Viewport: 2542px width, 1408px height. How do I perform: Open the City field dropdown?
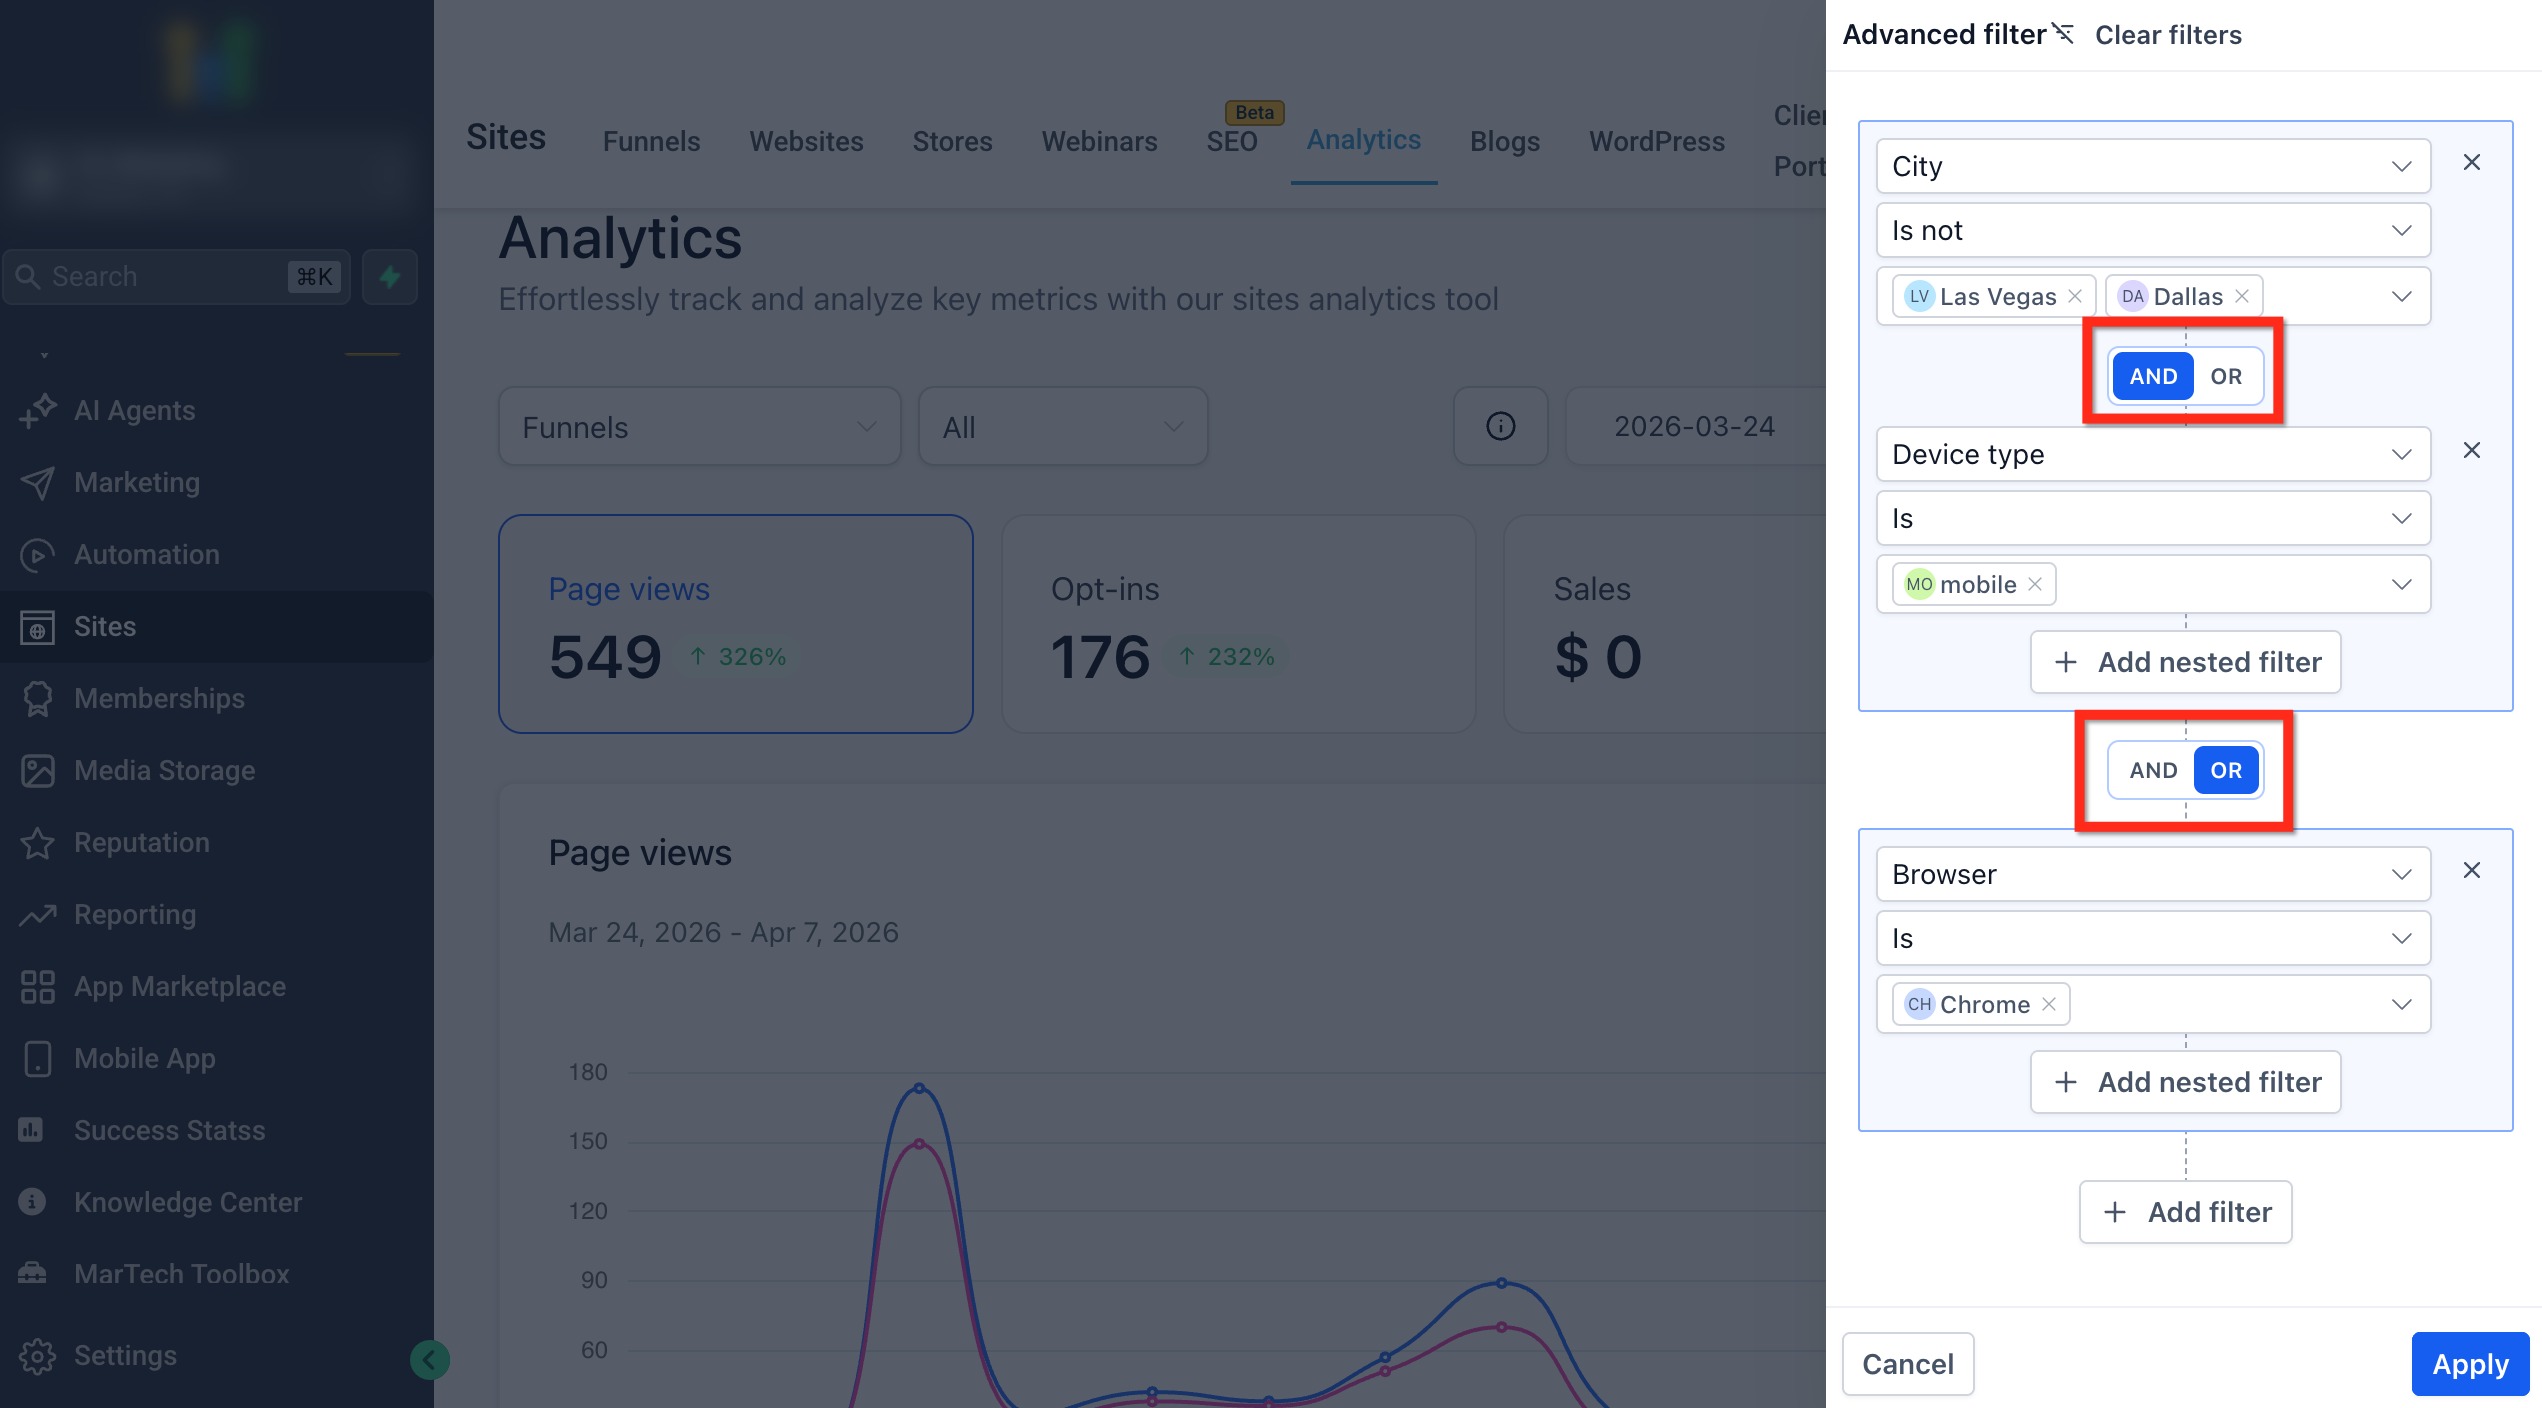click(x=2153, y=167)
